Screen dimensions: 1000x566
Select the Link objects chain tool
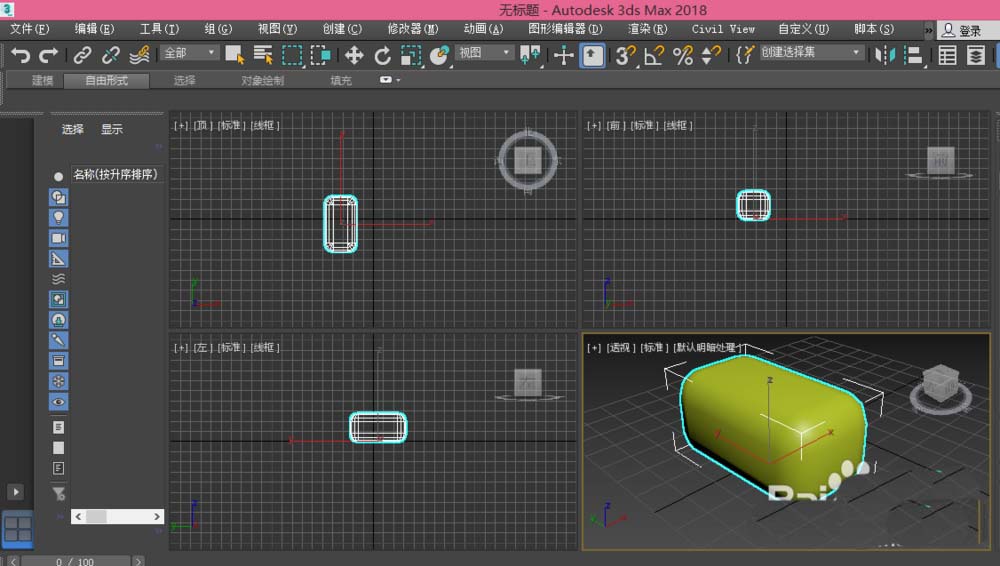point(82,56)
